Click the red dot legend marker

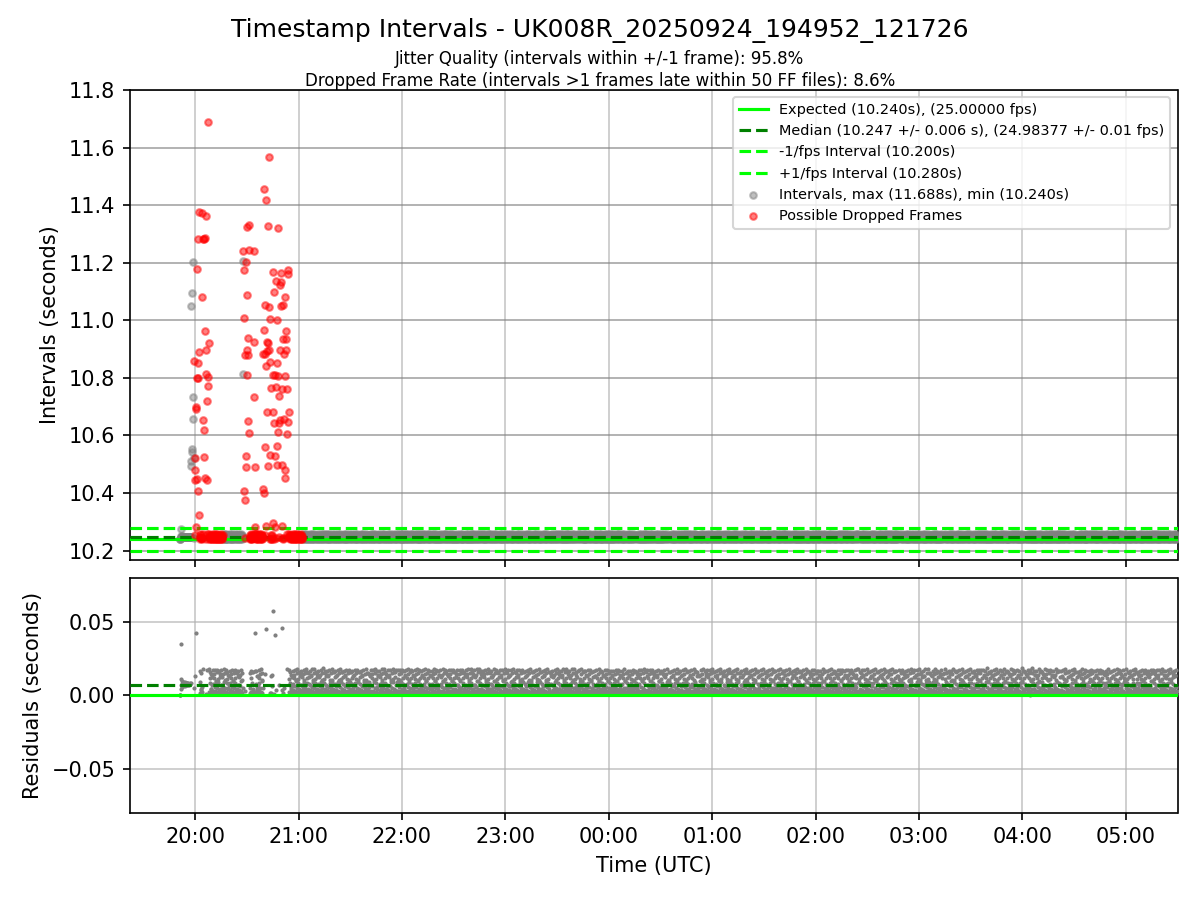pyautogui.click(x=754, y=215)
